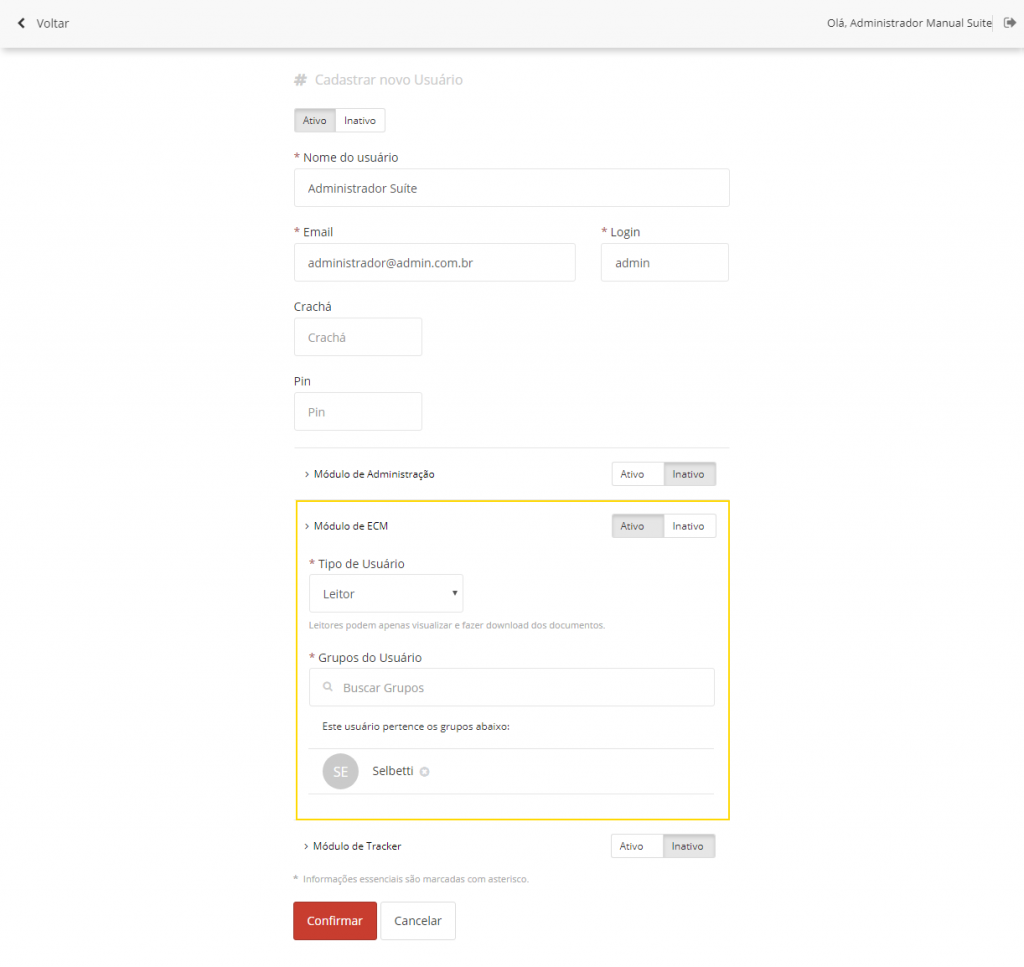Image resolution: width=1024 pixels, height=967 pixels.
Task: Click the back arrow icon next to Voltar
Action: click(x=22, y=23)
